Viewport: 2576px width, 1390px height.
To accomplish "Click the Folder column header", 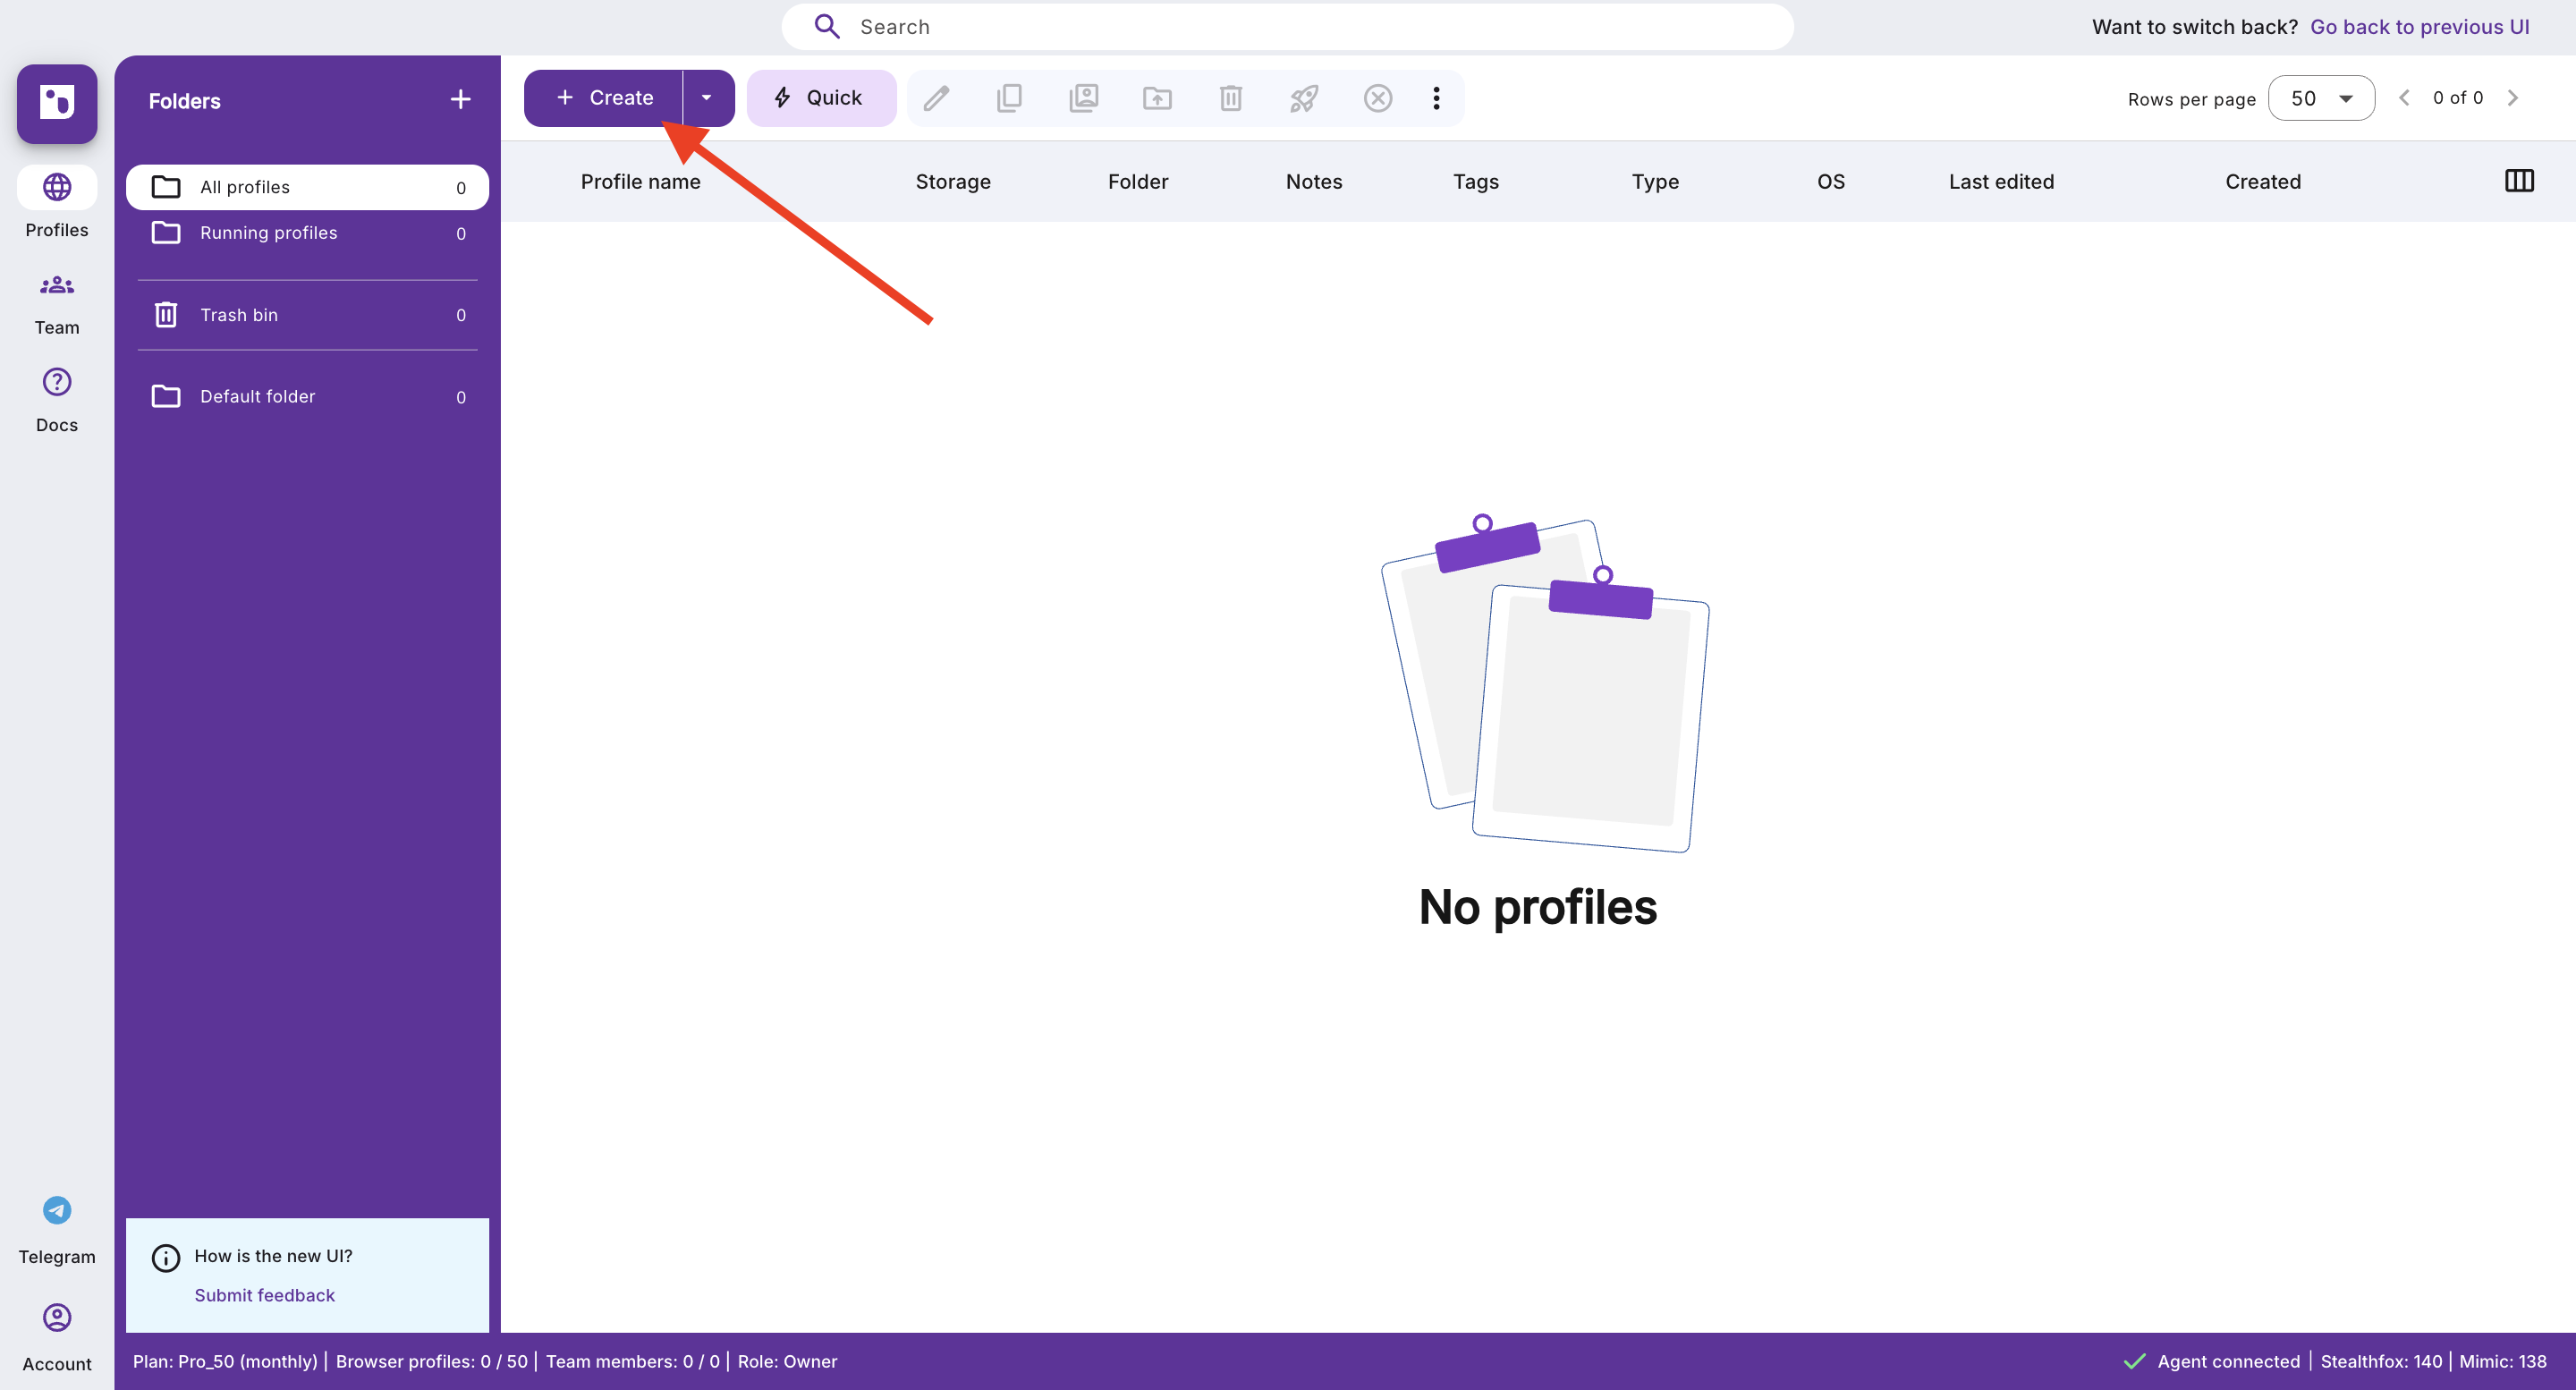I will pos(1137,181).
